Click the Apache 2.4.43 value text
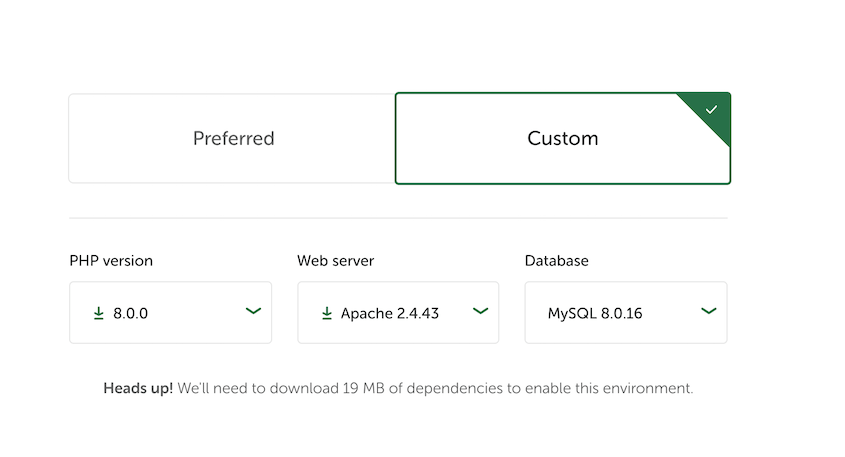 390,313
